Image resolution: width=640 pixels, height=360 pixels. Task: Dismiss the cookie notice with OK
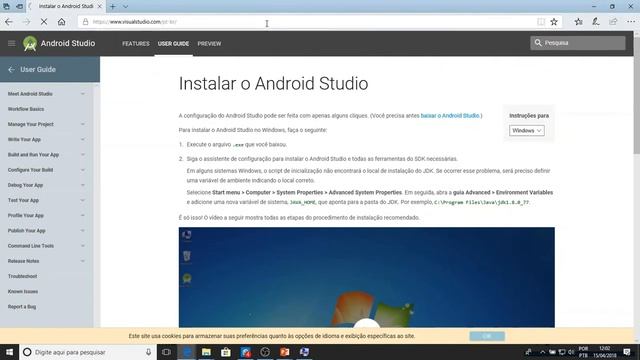487,336
